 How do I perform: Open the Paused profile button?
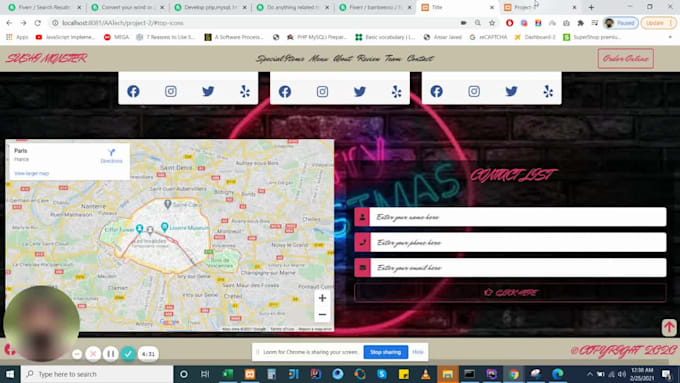point(621,23)
